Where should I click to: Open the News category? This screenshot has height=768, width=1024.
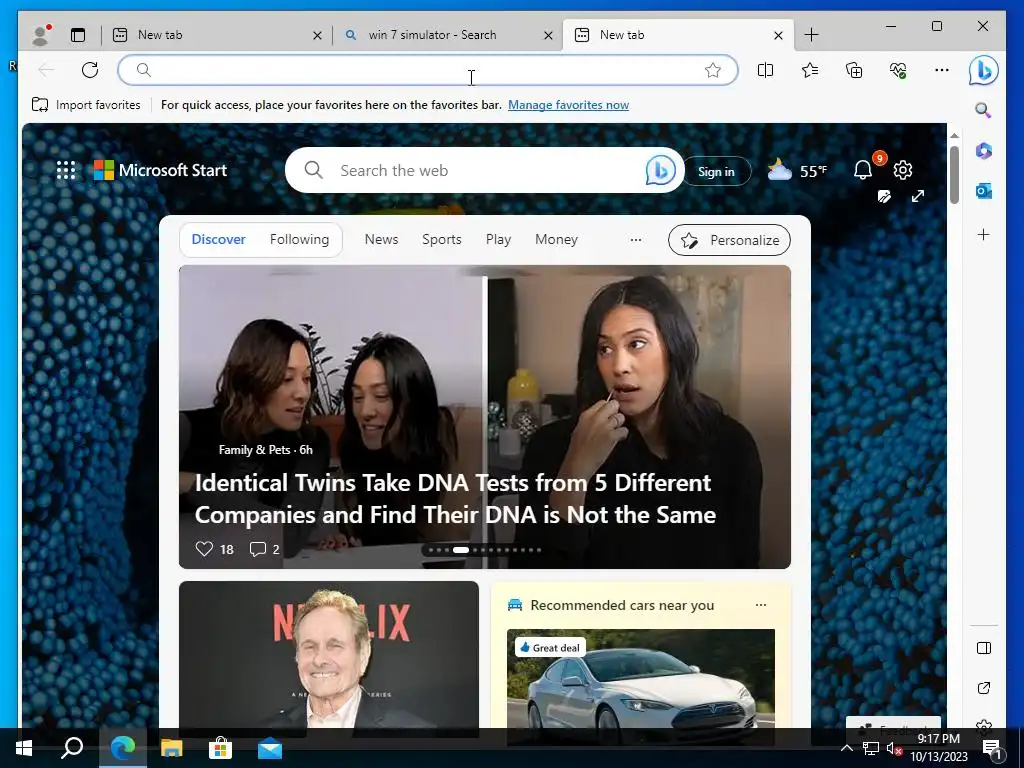click(381, 240)
